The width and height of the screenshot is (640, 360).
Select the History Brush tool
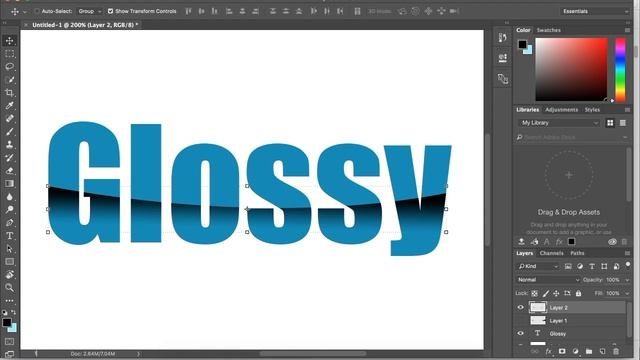coord(9,158)
